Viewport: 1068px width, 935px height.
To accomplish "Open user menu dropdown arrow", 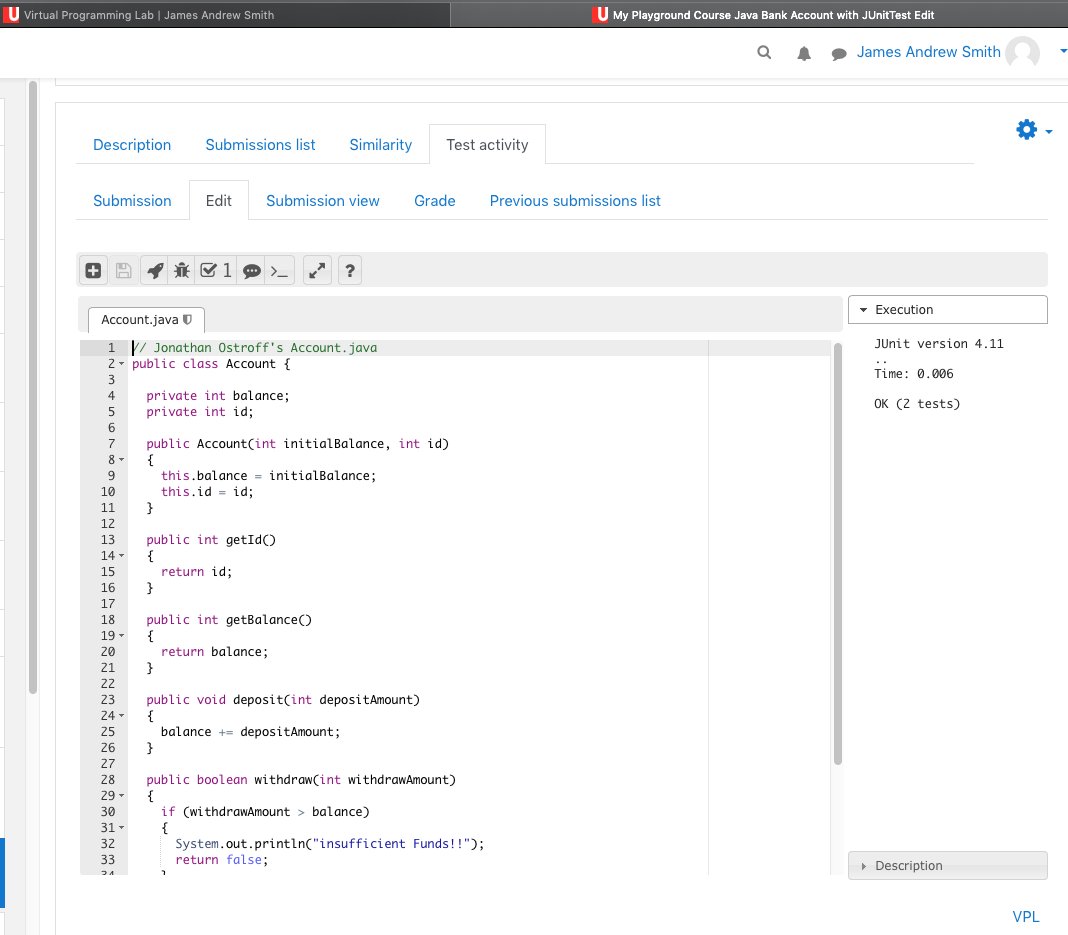I will [1063, 51].
